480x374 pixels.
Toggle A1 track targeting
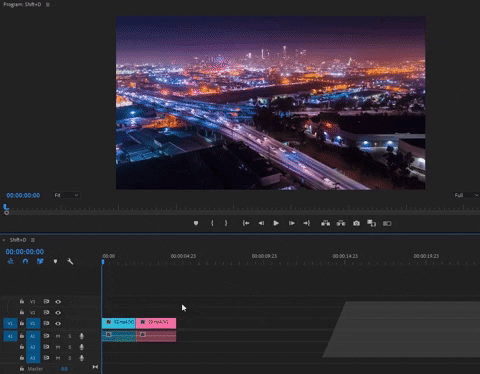[33, 336]
